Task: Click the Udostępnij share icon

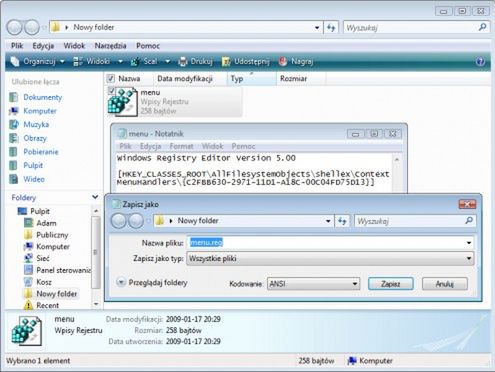Action: 226,61
